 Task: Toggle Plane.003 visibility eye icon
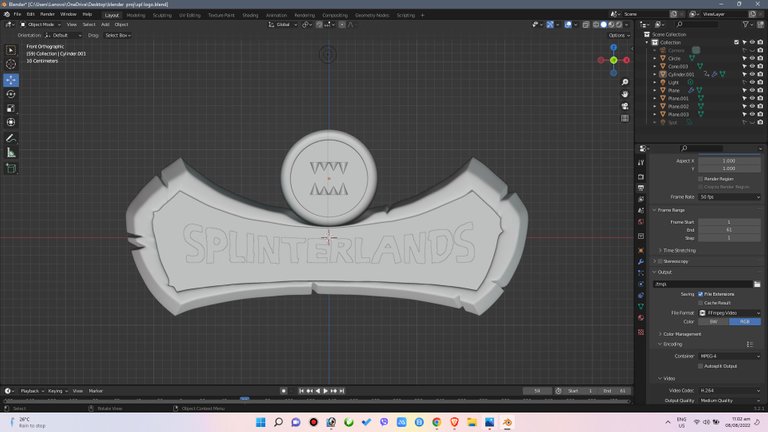pyautogui.click(x=752, y=115)
